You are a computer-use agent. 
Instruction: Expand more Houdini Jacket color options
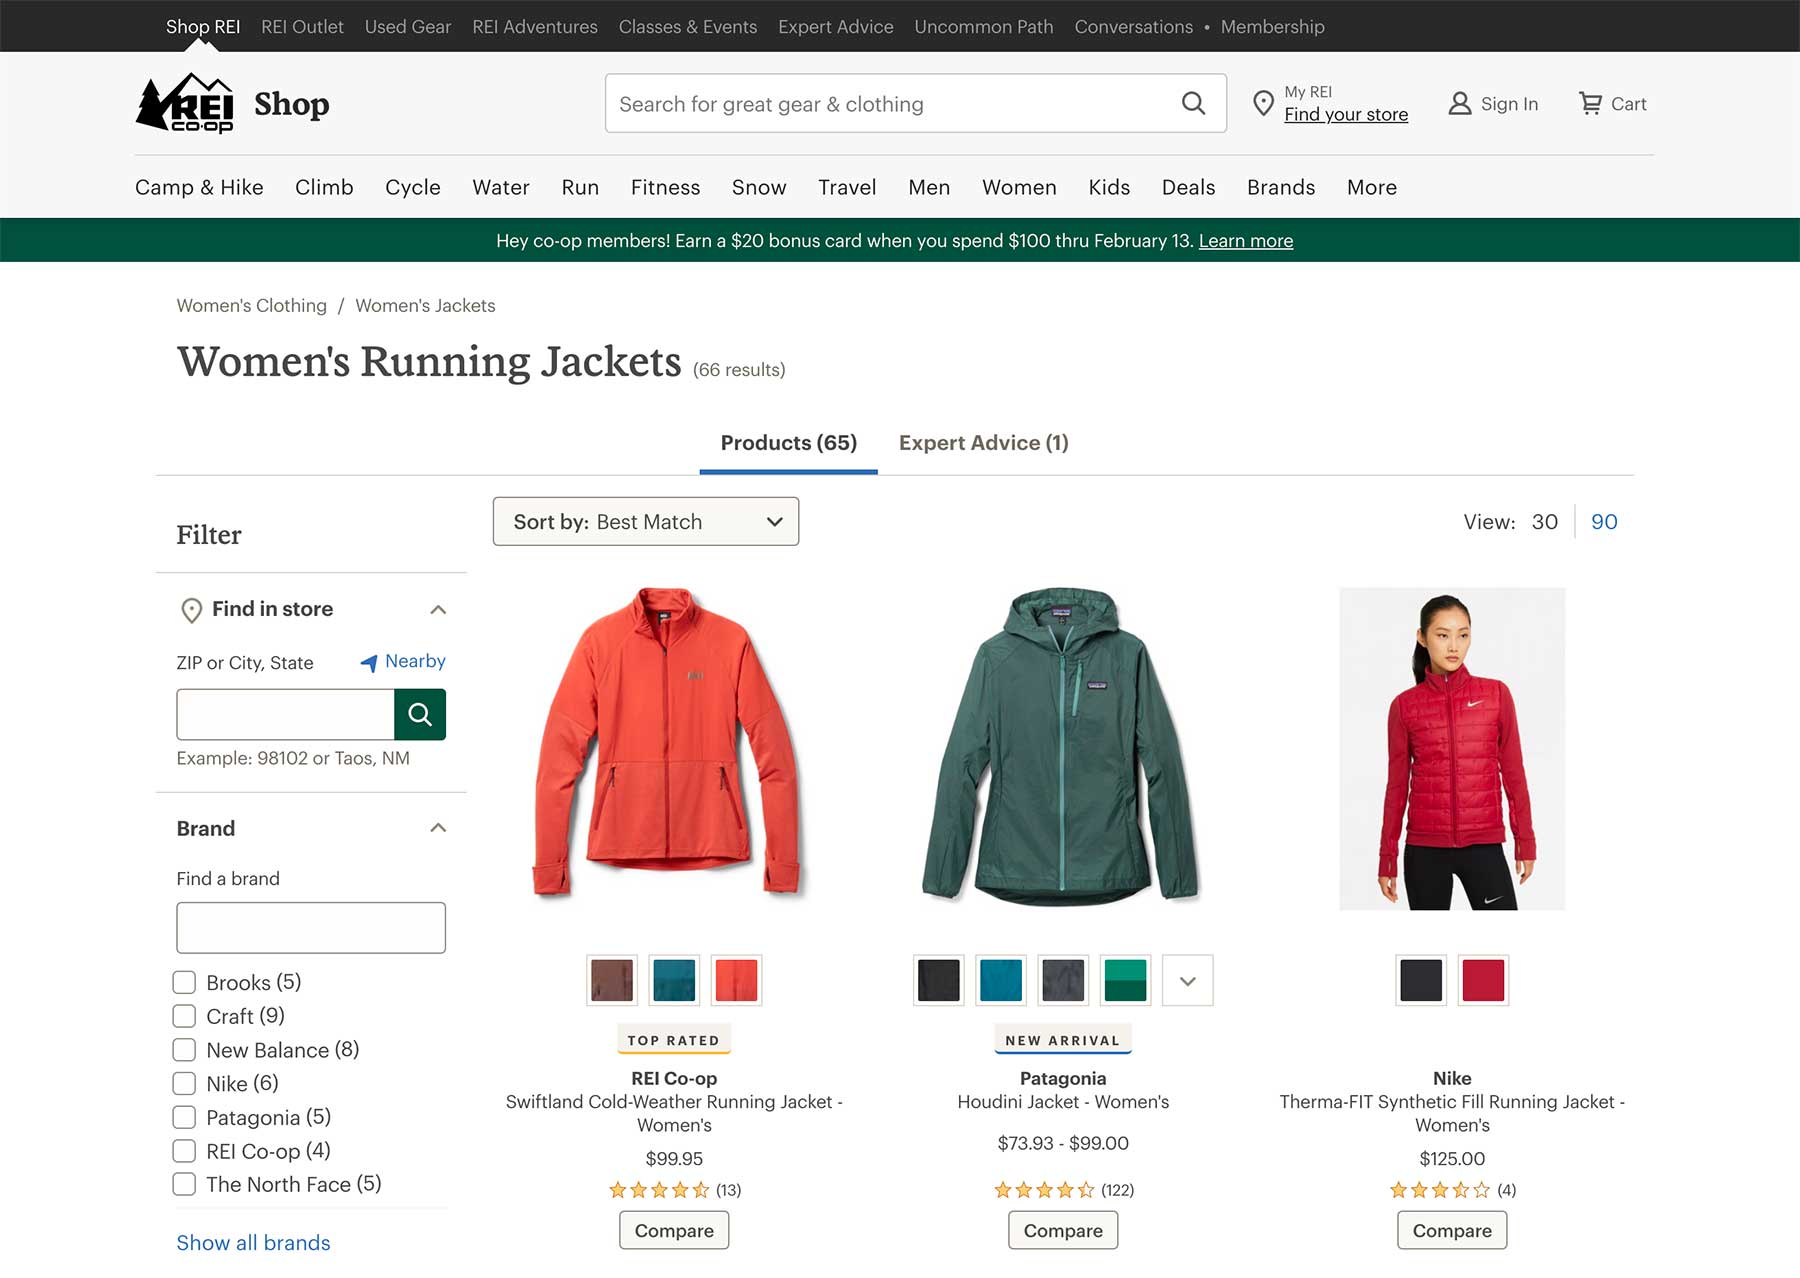coord(1188,981)
